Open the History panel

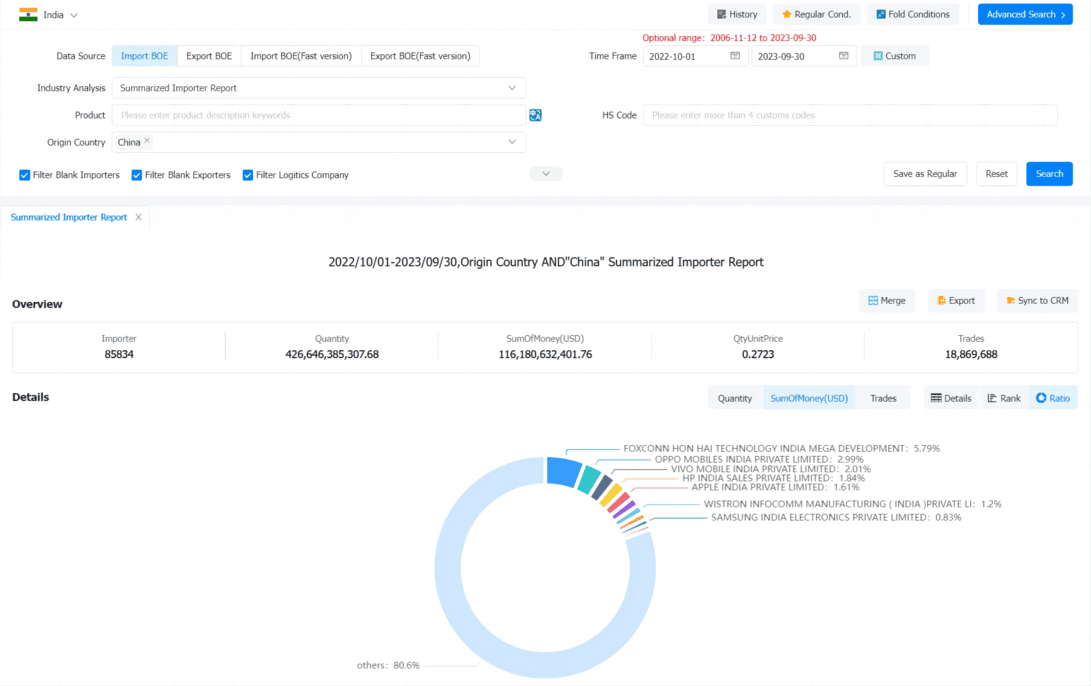click(x=737, y=15)
